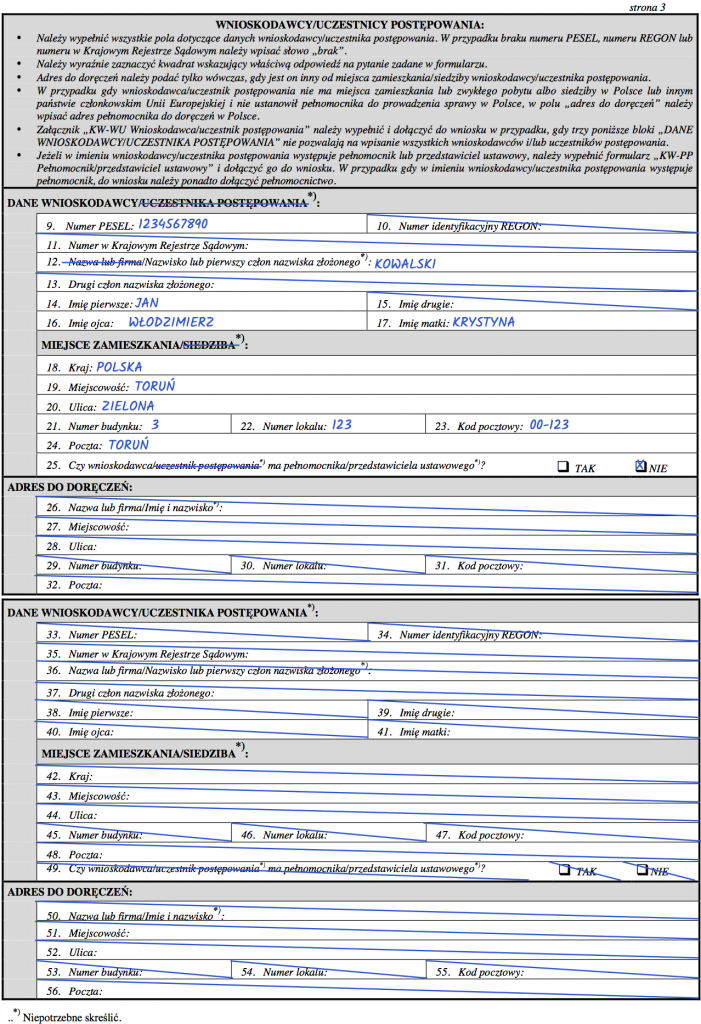Click the country value POLSKA
The width and height of the screenshot is (701, 1024).
[119, 367]
